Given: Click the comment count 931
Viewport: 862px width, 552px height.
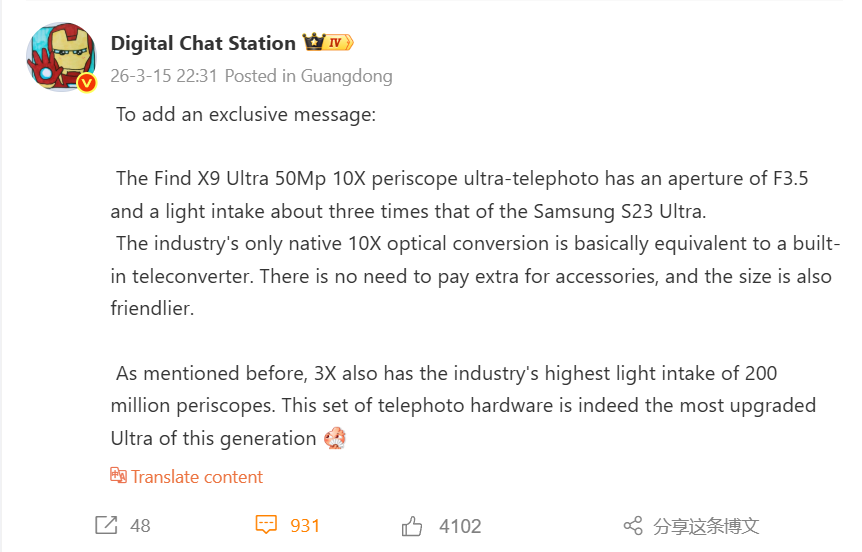Looking at the screenshot, I should [x=305, y=526].
